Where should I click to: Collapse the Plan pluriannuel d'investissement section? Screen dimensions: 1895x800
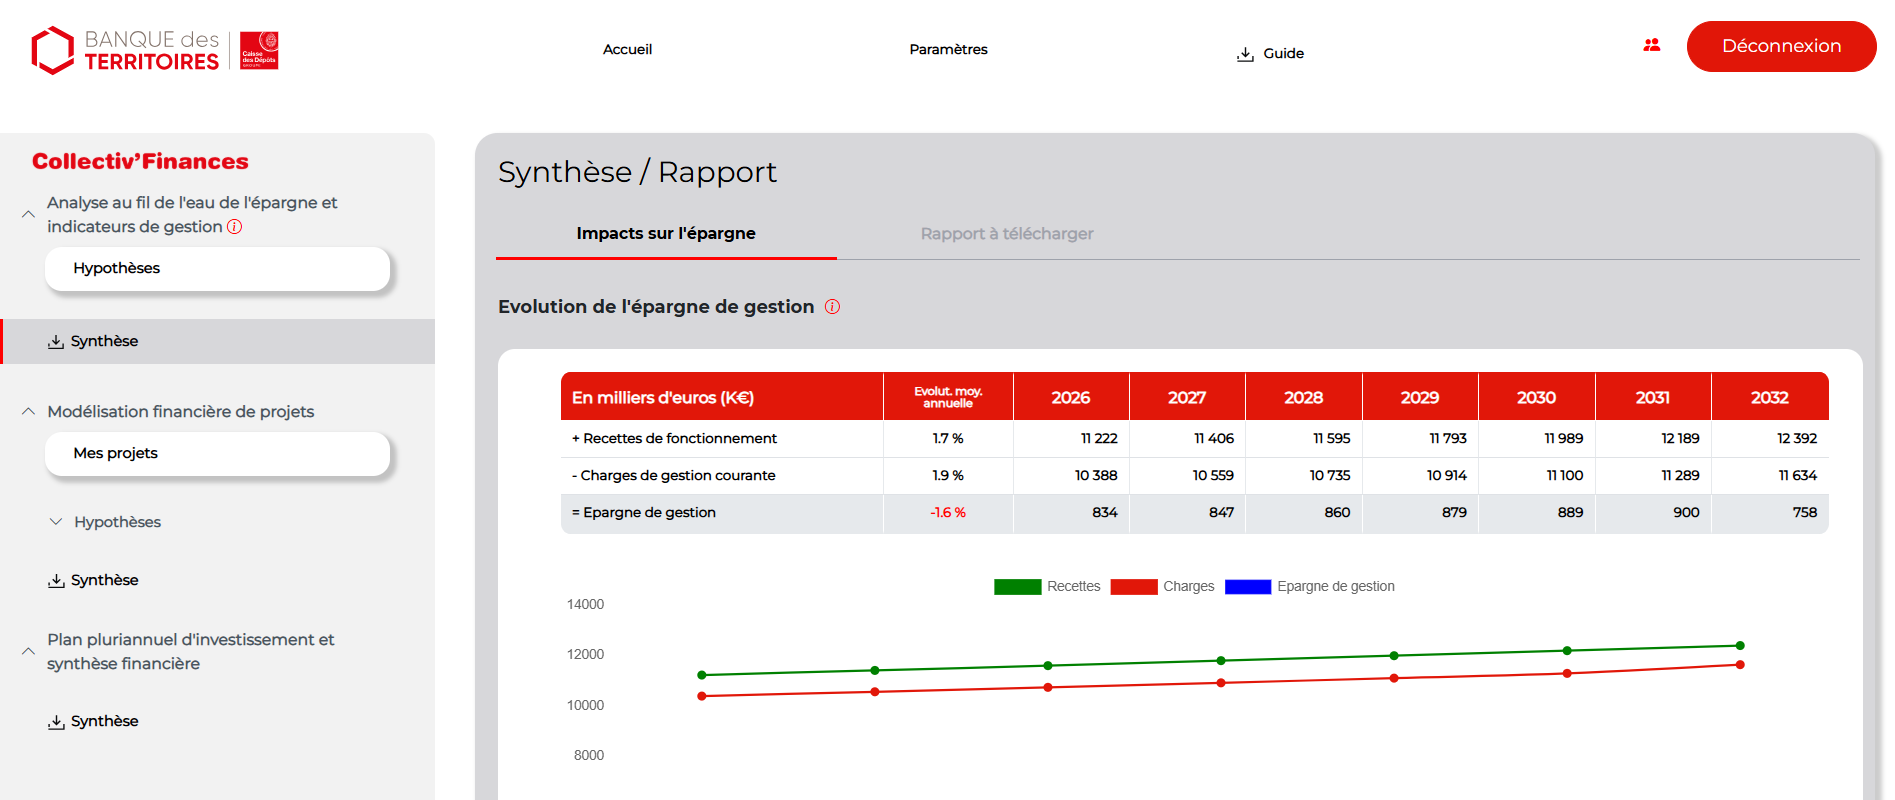pos(28,651)
